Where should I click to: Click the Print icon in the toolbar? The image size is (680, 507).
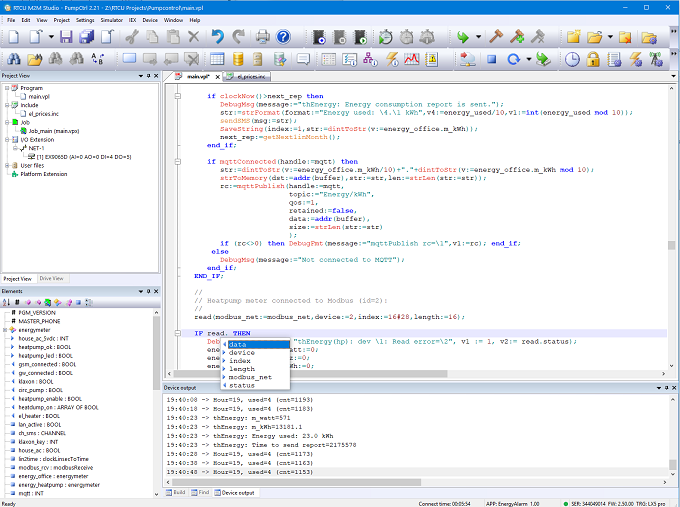[263, 37]
